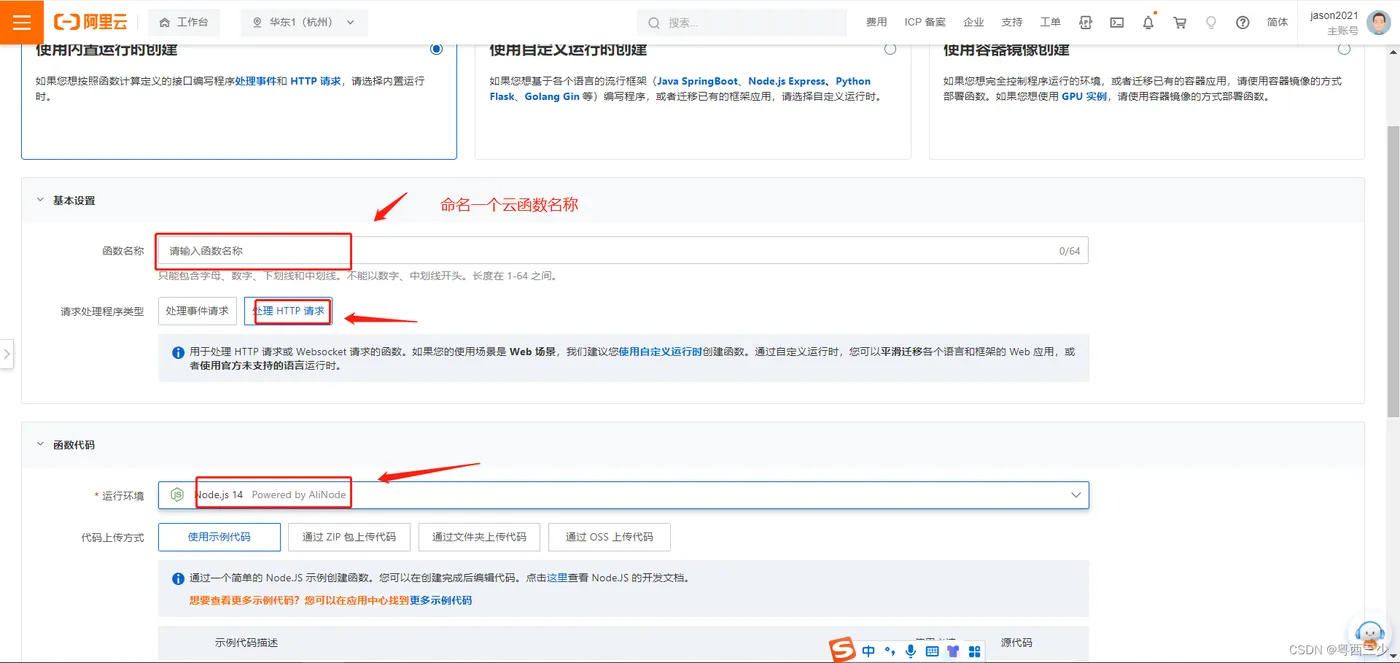Viewport: 1400px width, 663px height.
Task: Click the Node.js hexagon runtime icon
Action: pos(177,495)
